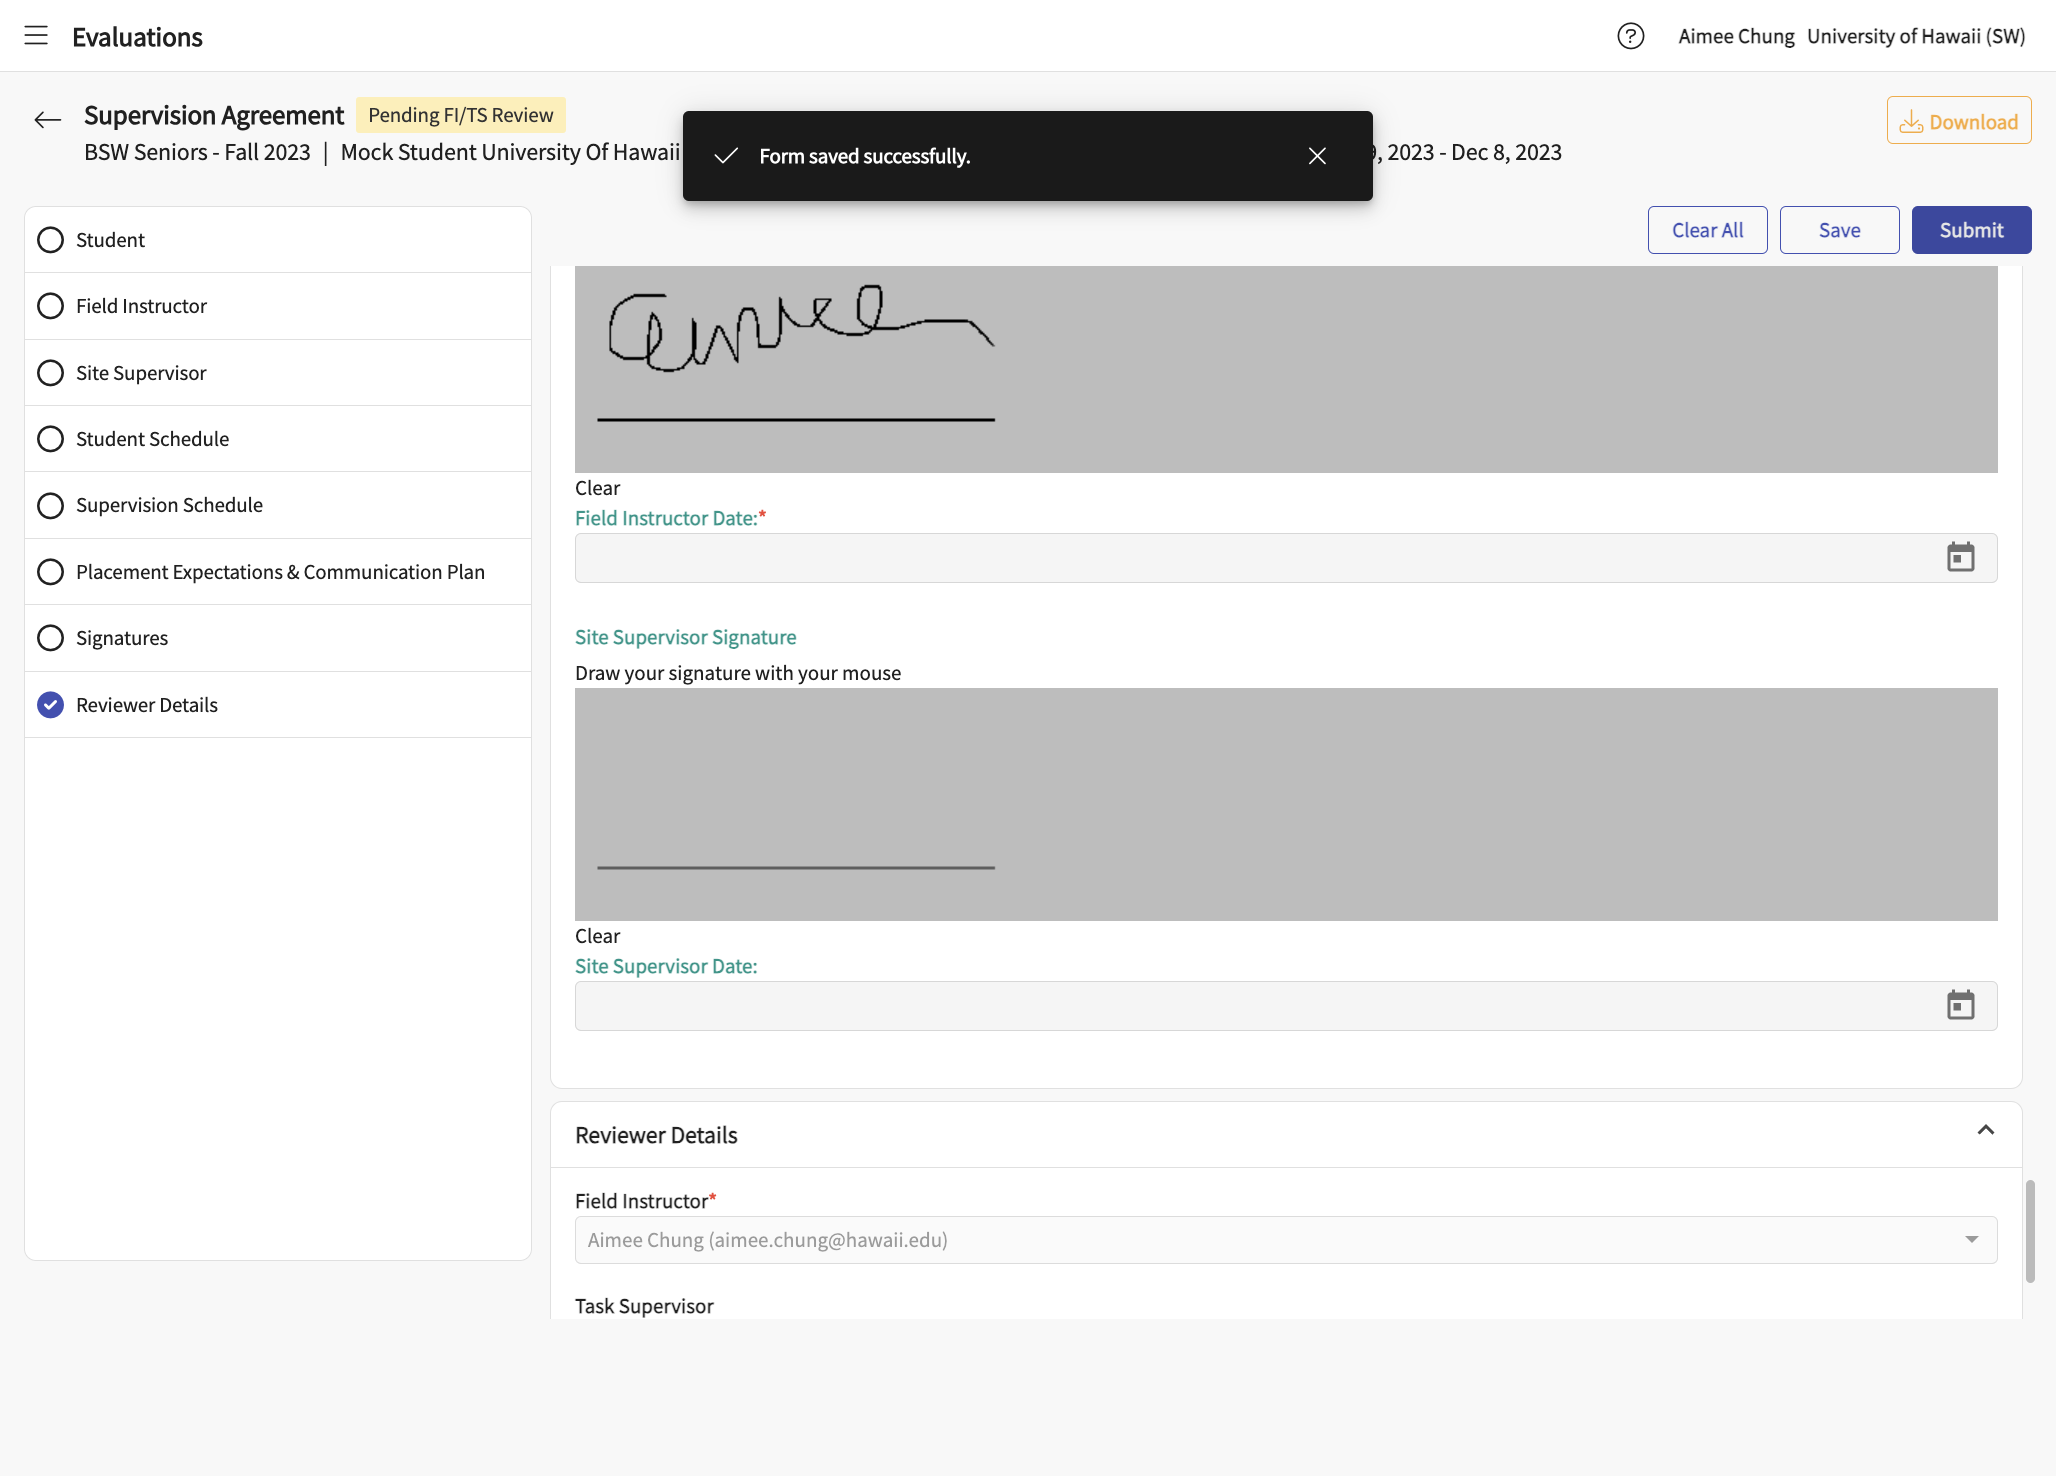The width and height of the screenshot is (2056, 1476).
Task: Open the Site Supervisor Date calendar picker
Action: click(x=1960, y=1006)
